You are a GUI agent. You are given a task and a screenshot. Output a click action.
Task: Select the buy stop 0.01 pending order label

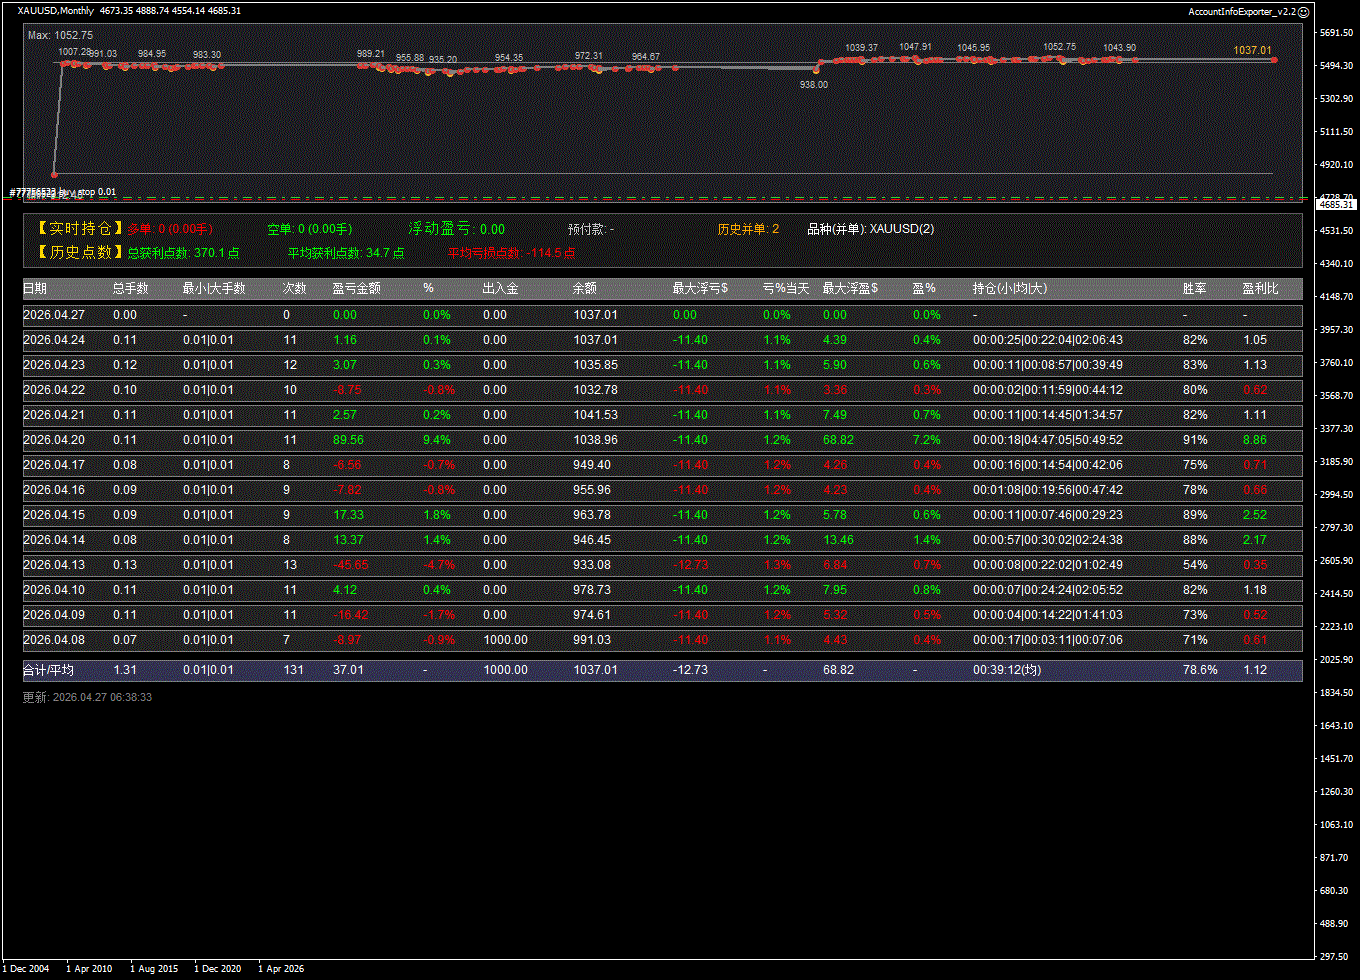(x=62, y=192)
